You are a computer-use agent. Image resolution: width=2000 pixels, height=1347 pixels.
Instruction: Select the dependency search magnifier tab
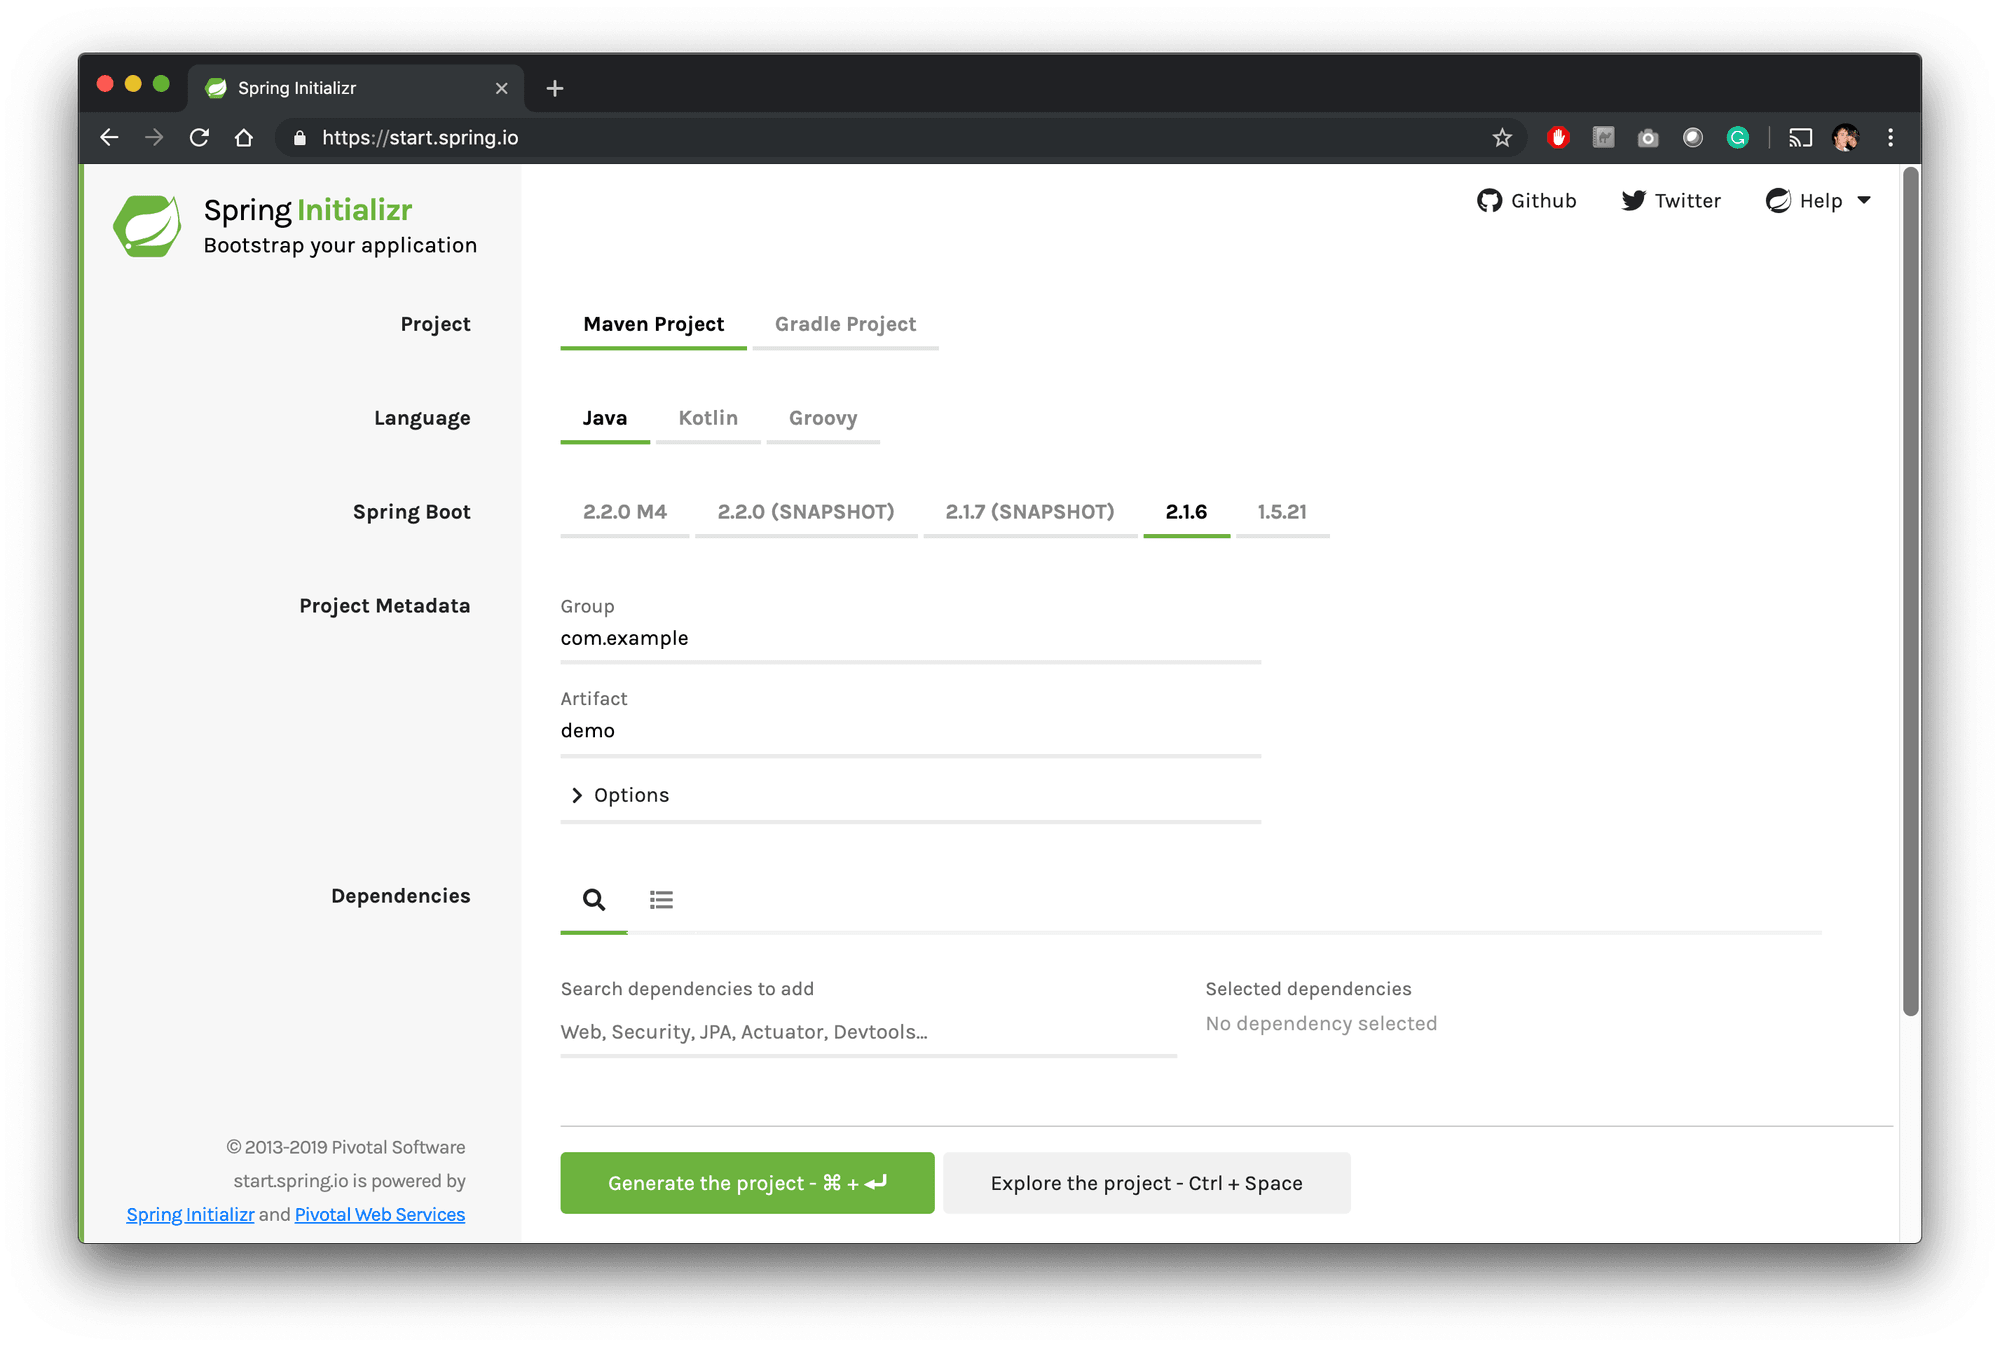point(594,900)
